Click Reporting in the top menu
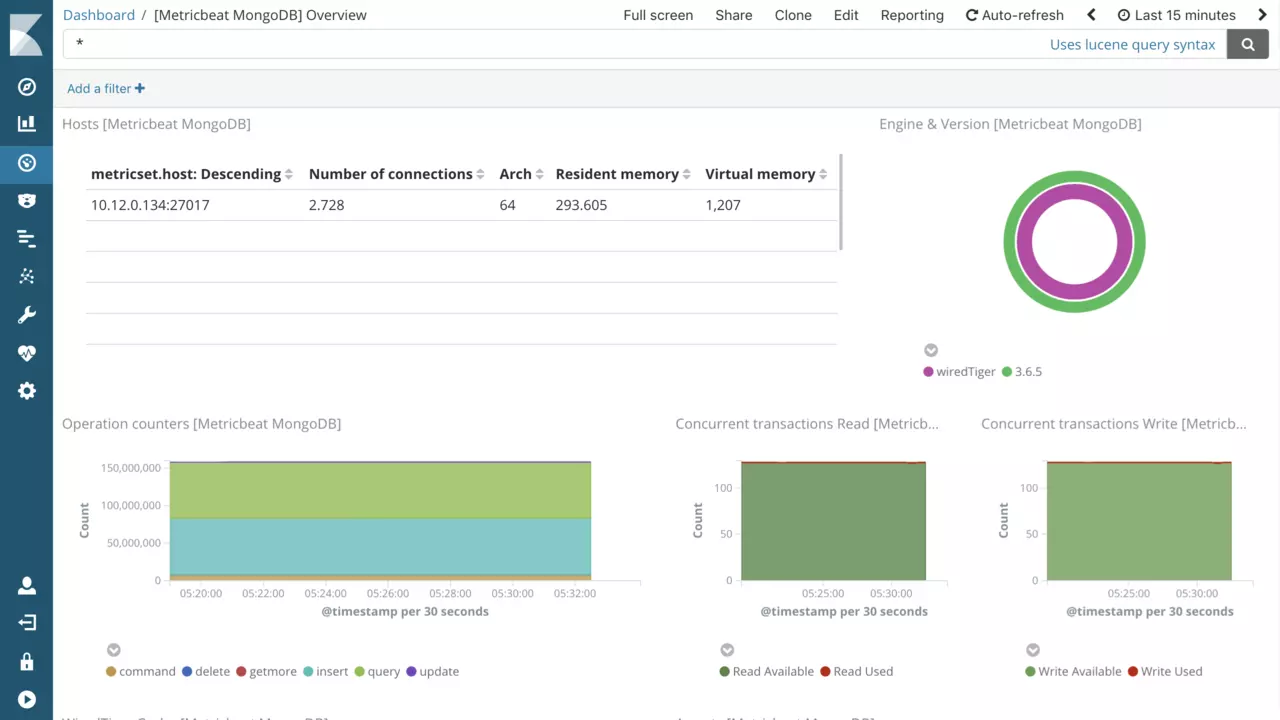Image resolution: width=1280 pixels, height=720 pixels. 911,15
